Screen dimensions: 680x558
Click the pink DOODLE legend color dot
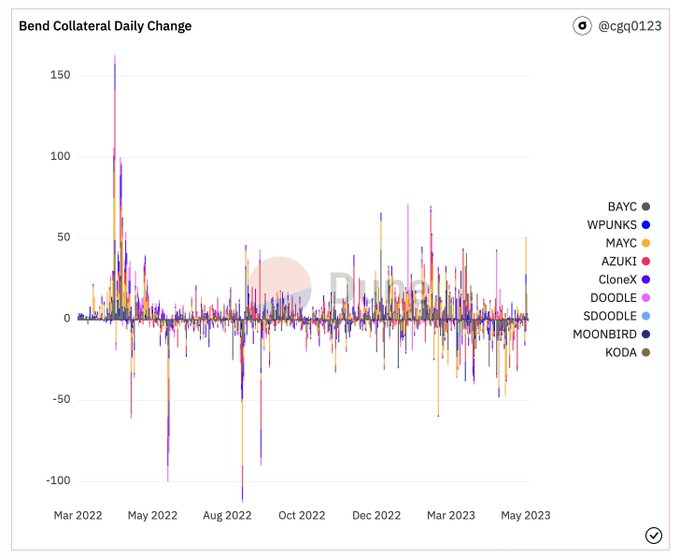pyautogui.click(x=646, y=298)
